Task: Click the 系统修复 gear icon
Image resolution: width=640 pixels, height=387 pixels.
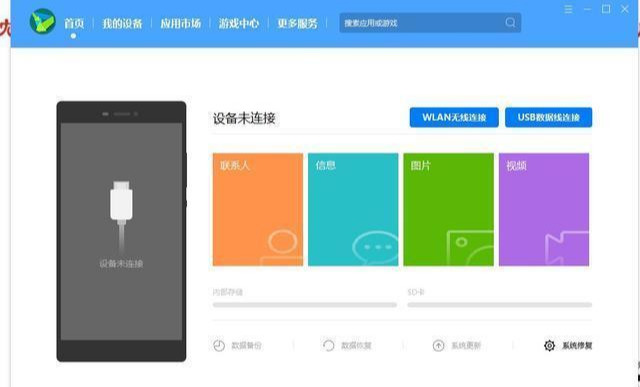Action: 549,346
